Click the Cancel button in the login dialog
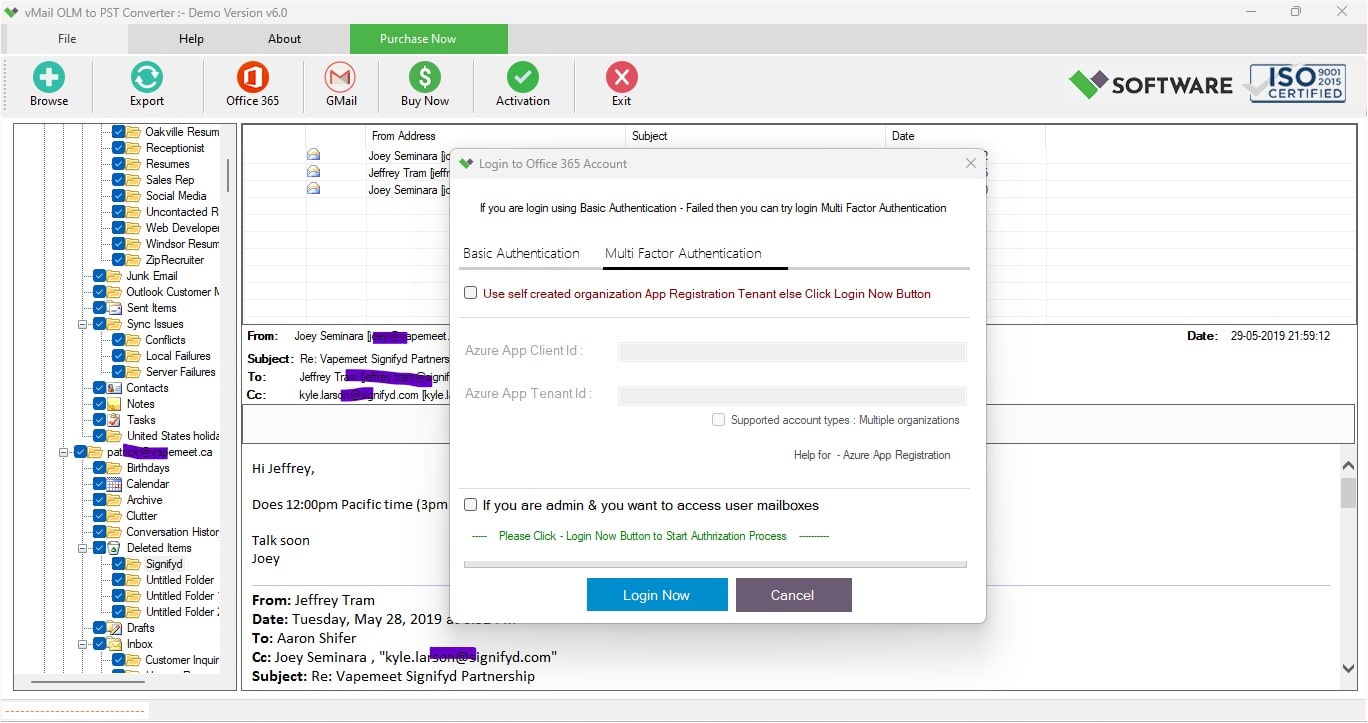The image size is (1368, 723). click(792, 595)
